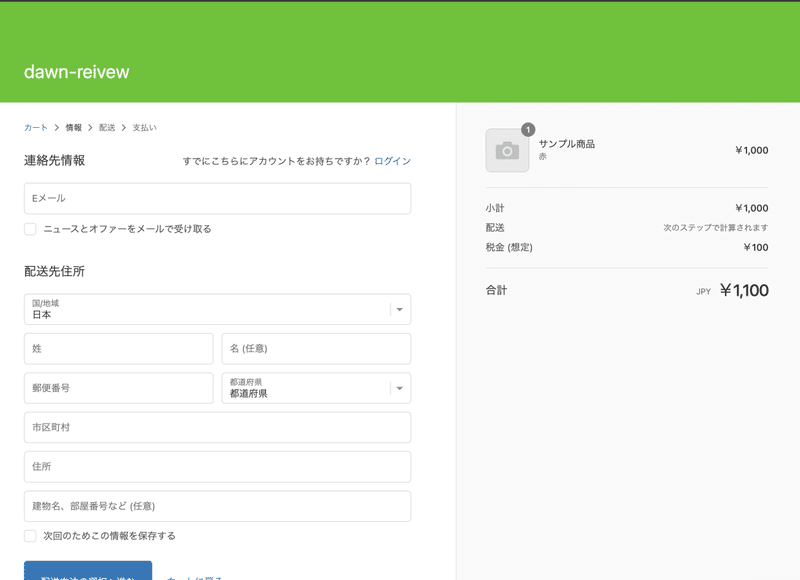
Task: Focus the 市区町村 city field
Action: coord(217,427)
